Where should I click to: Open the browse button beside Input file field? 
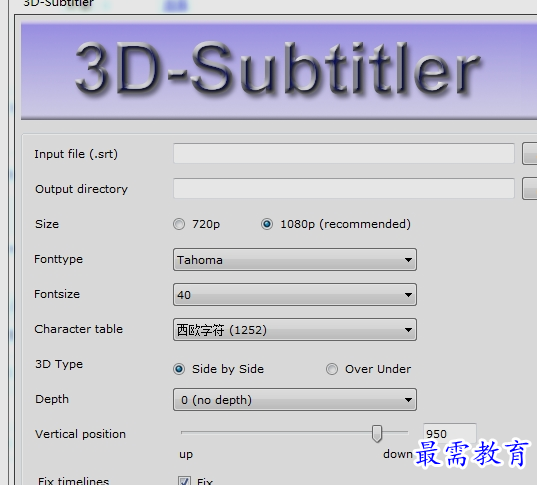530,154
